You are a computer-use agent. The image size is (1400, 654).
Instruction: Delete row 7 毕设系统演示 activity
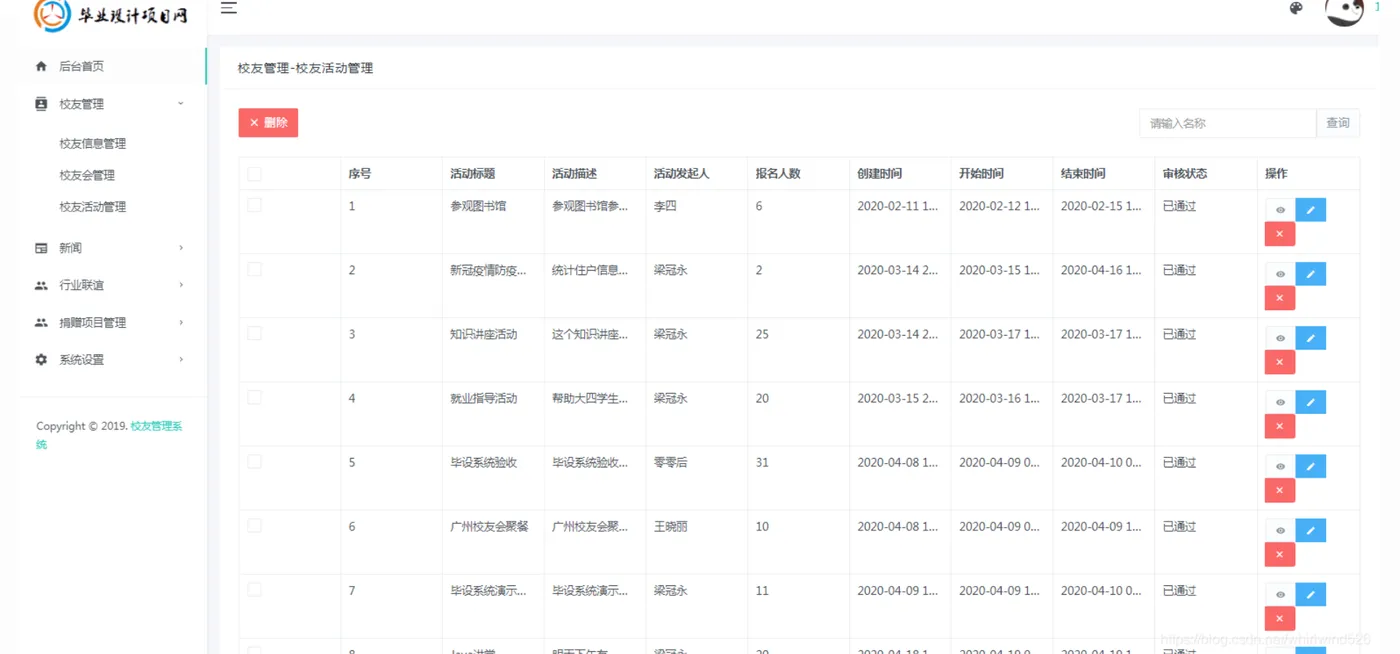tap(1280, 618)
